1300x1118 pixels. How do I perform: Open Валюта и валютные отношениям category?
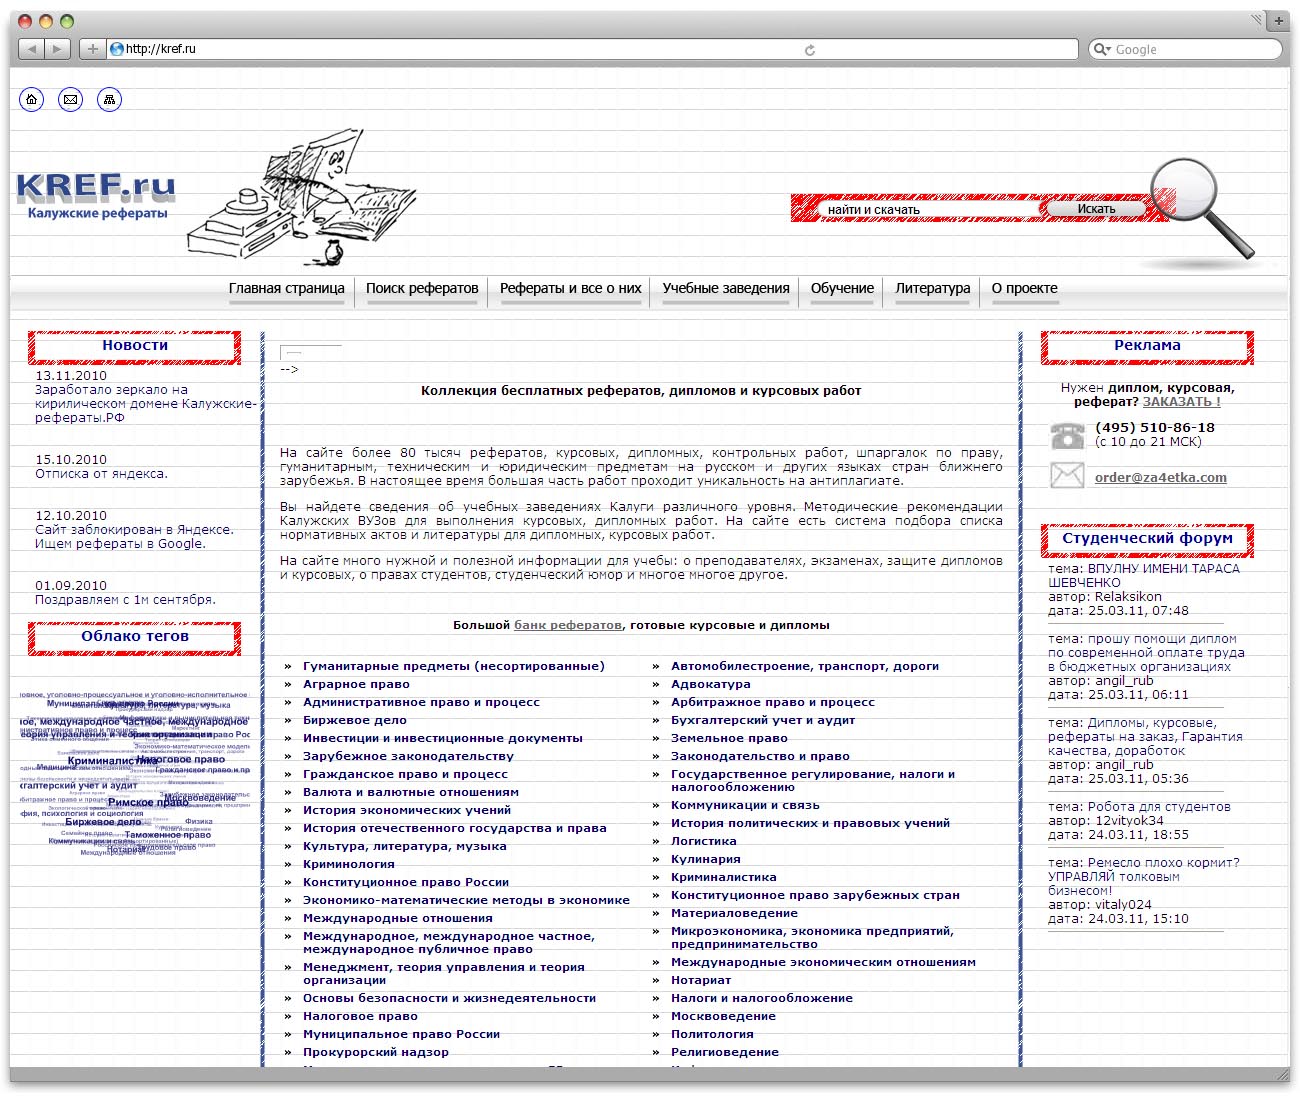click(x=411, y=792)
